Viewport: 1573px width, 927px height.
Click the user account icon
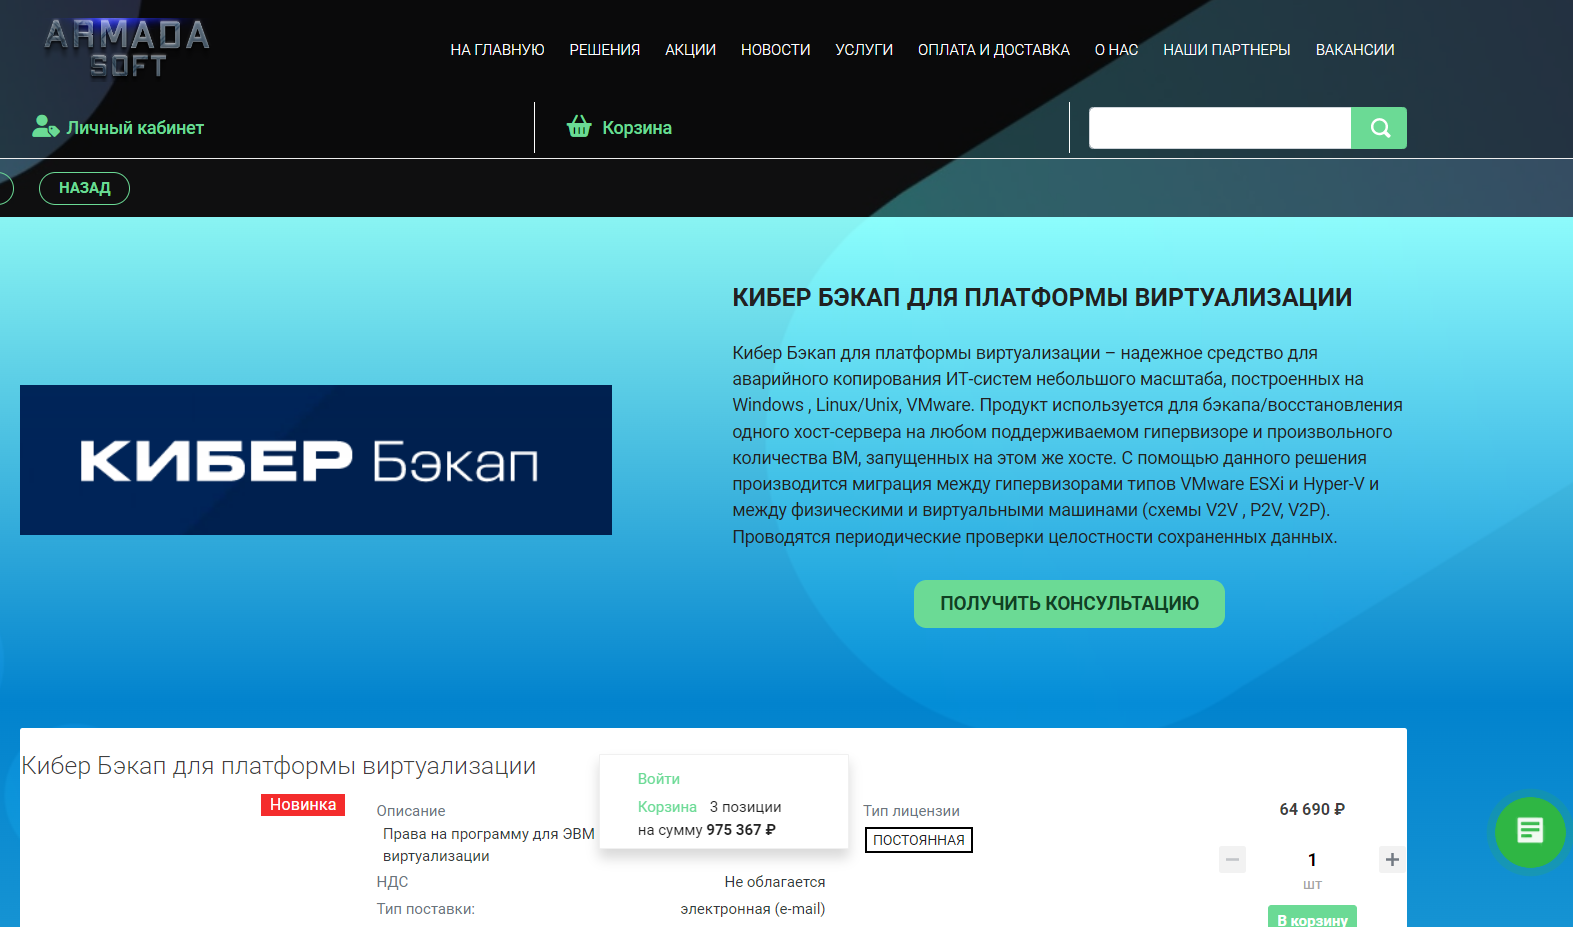[x=45, y=127]
